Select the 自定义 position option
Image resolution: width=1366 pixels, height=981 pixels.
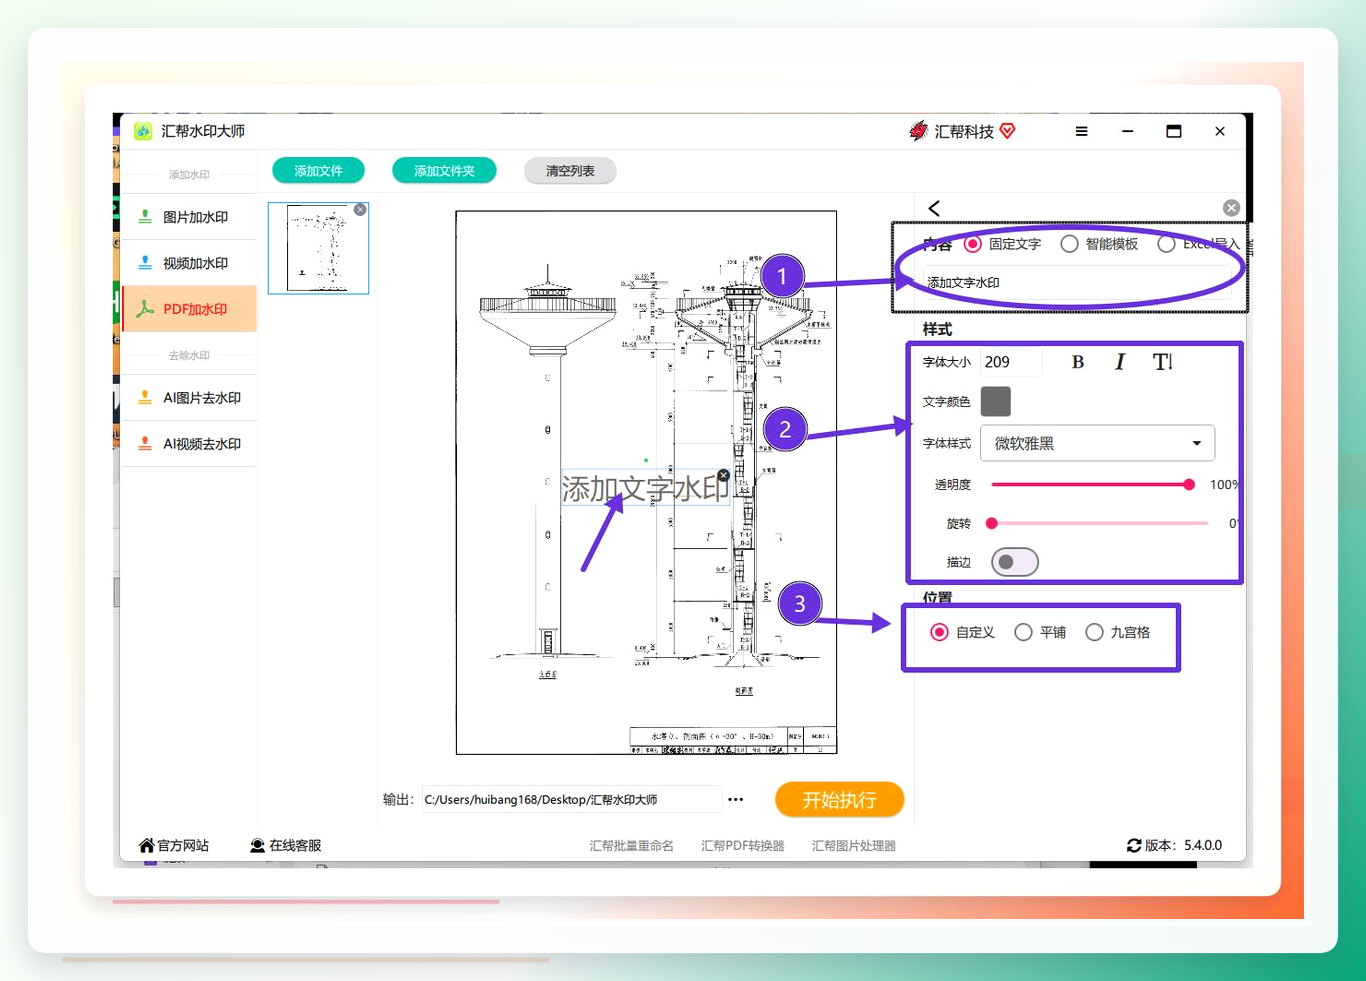pos(939,632)
